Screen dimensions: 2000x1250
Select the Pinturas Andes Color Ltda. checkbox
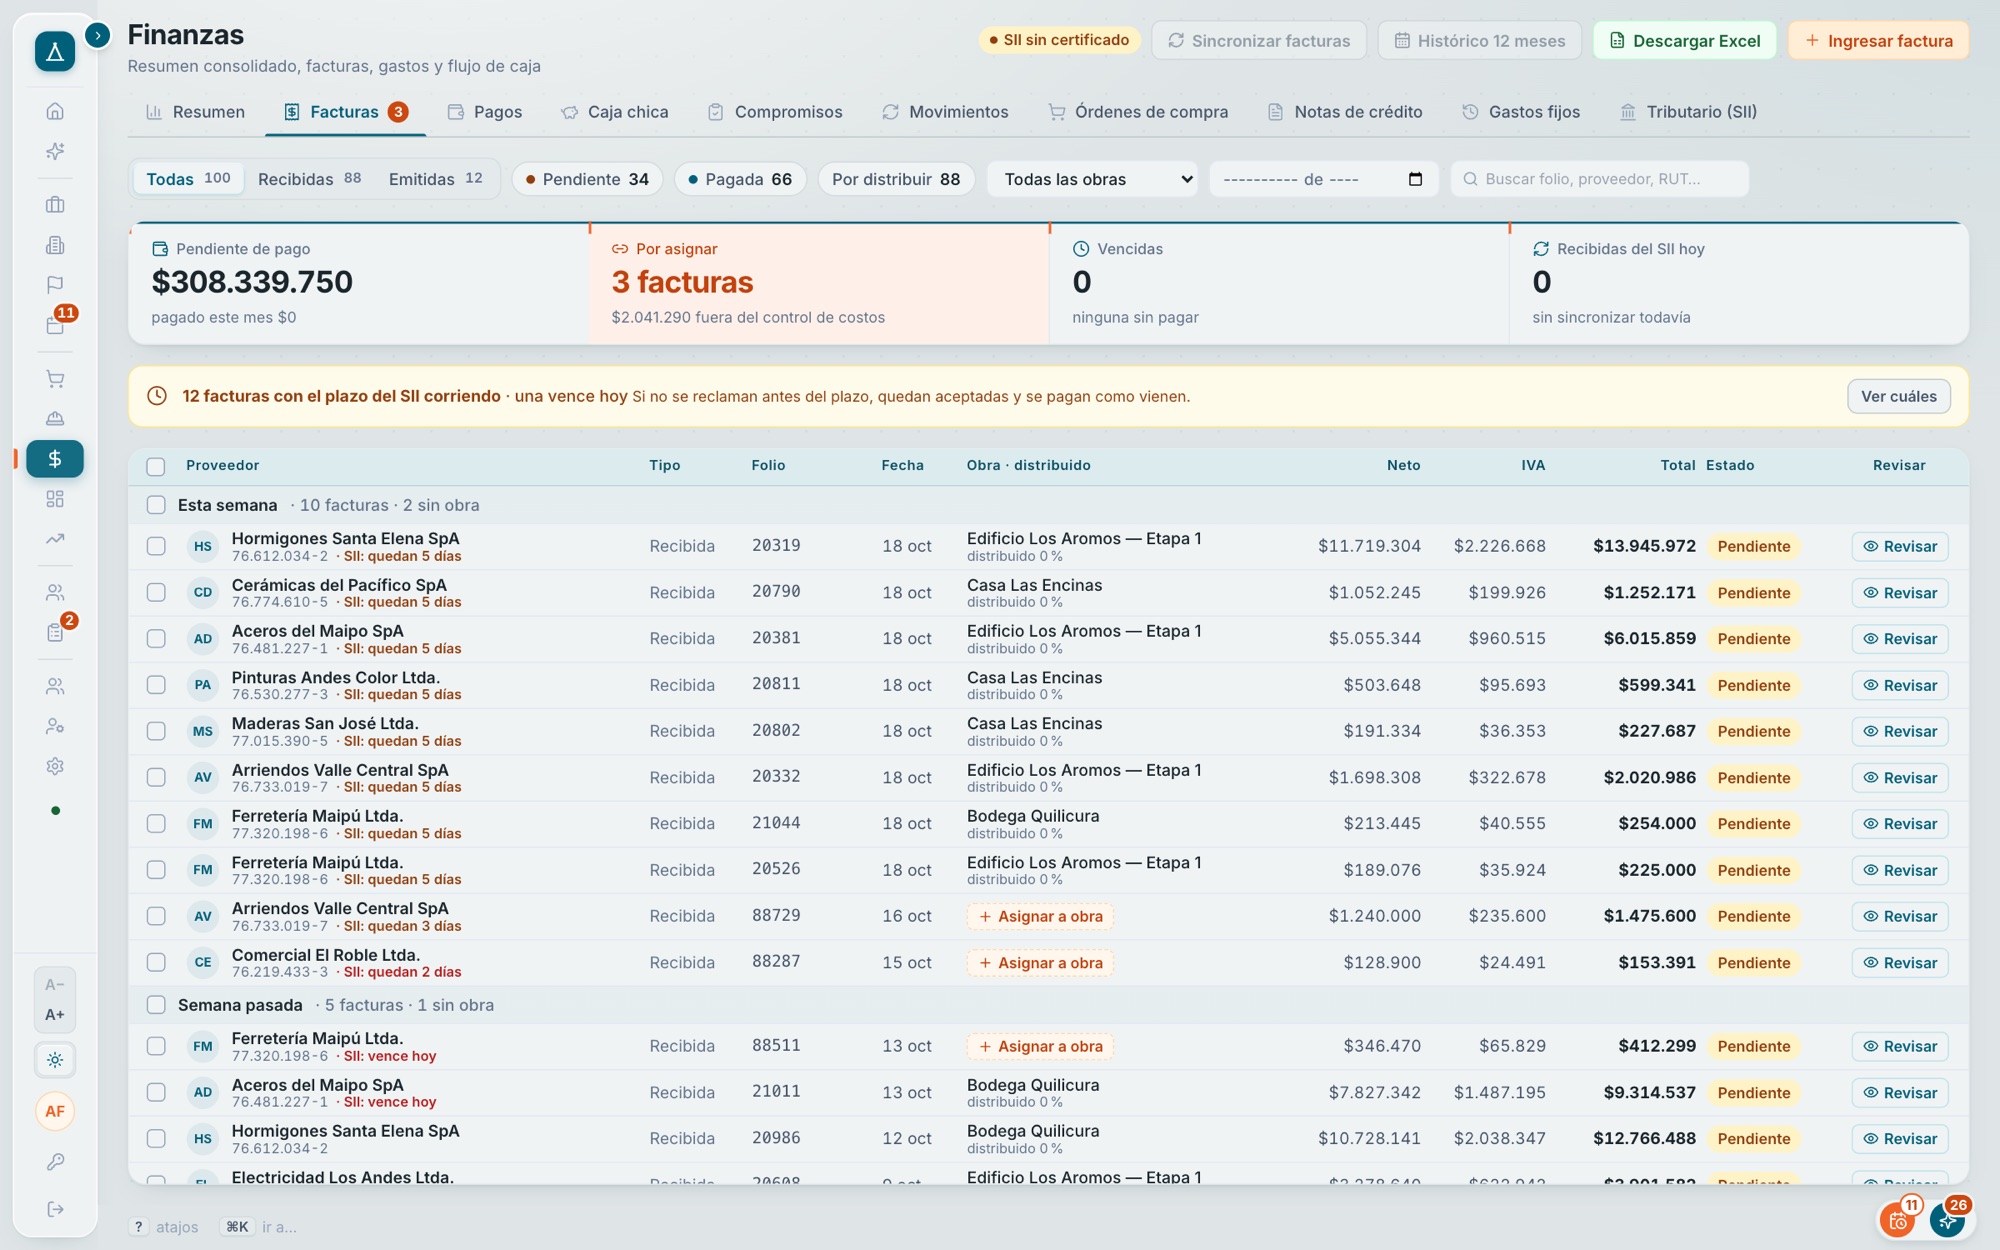pos(156,685)
